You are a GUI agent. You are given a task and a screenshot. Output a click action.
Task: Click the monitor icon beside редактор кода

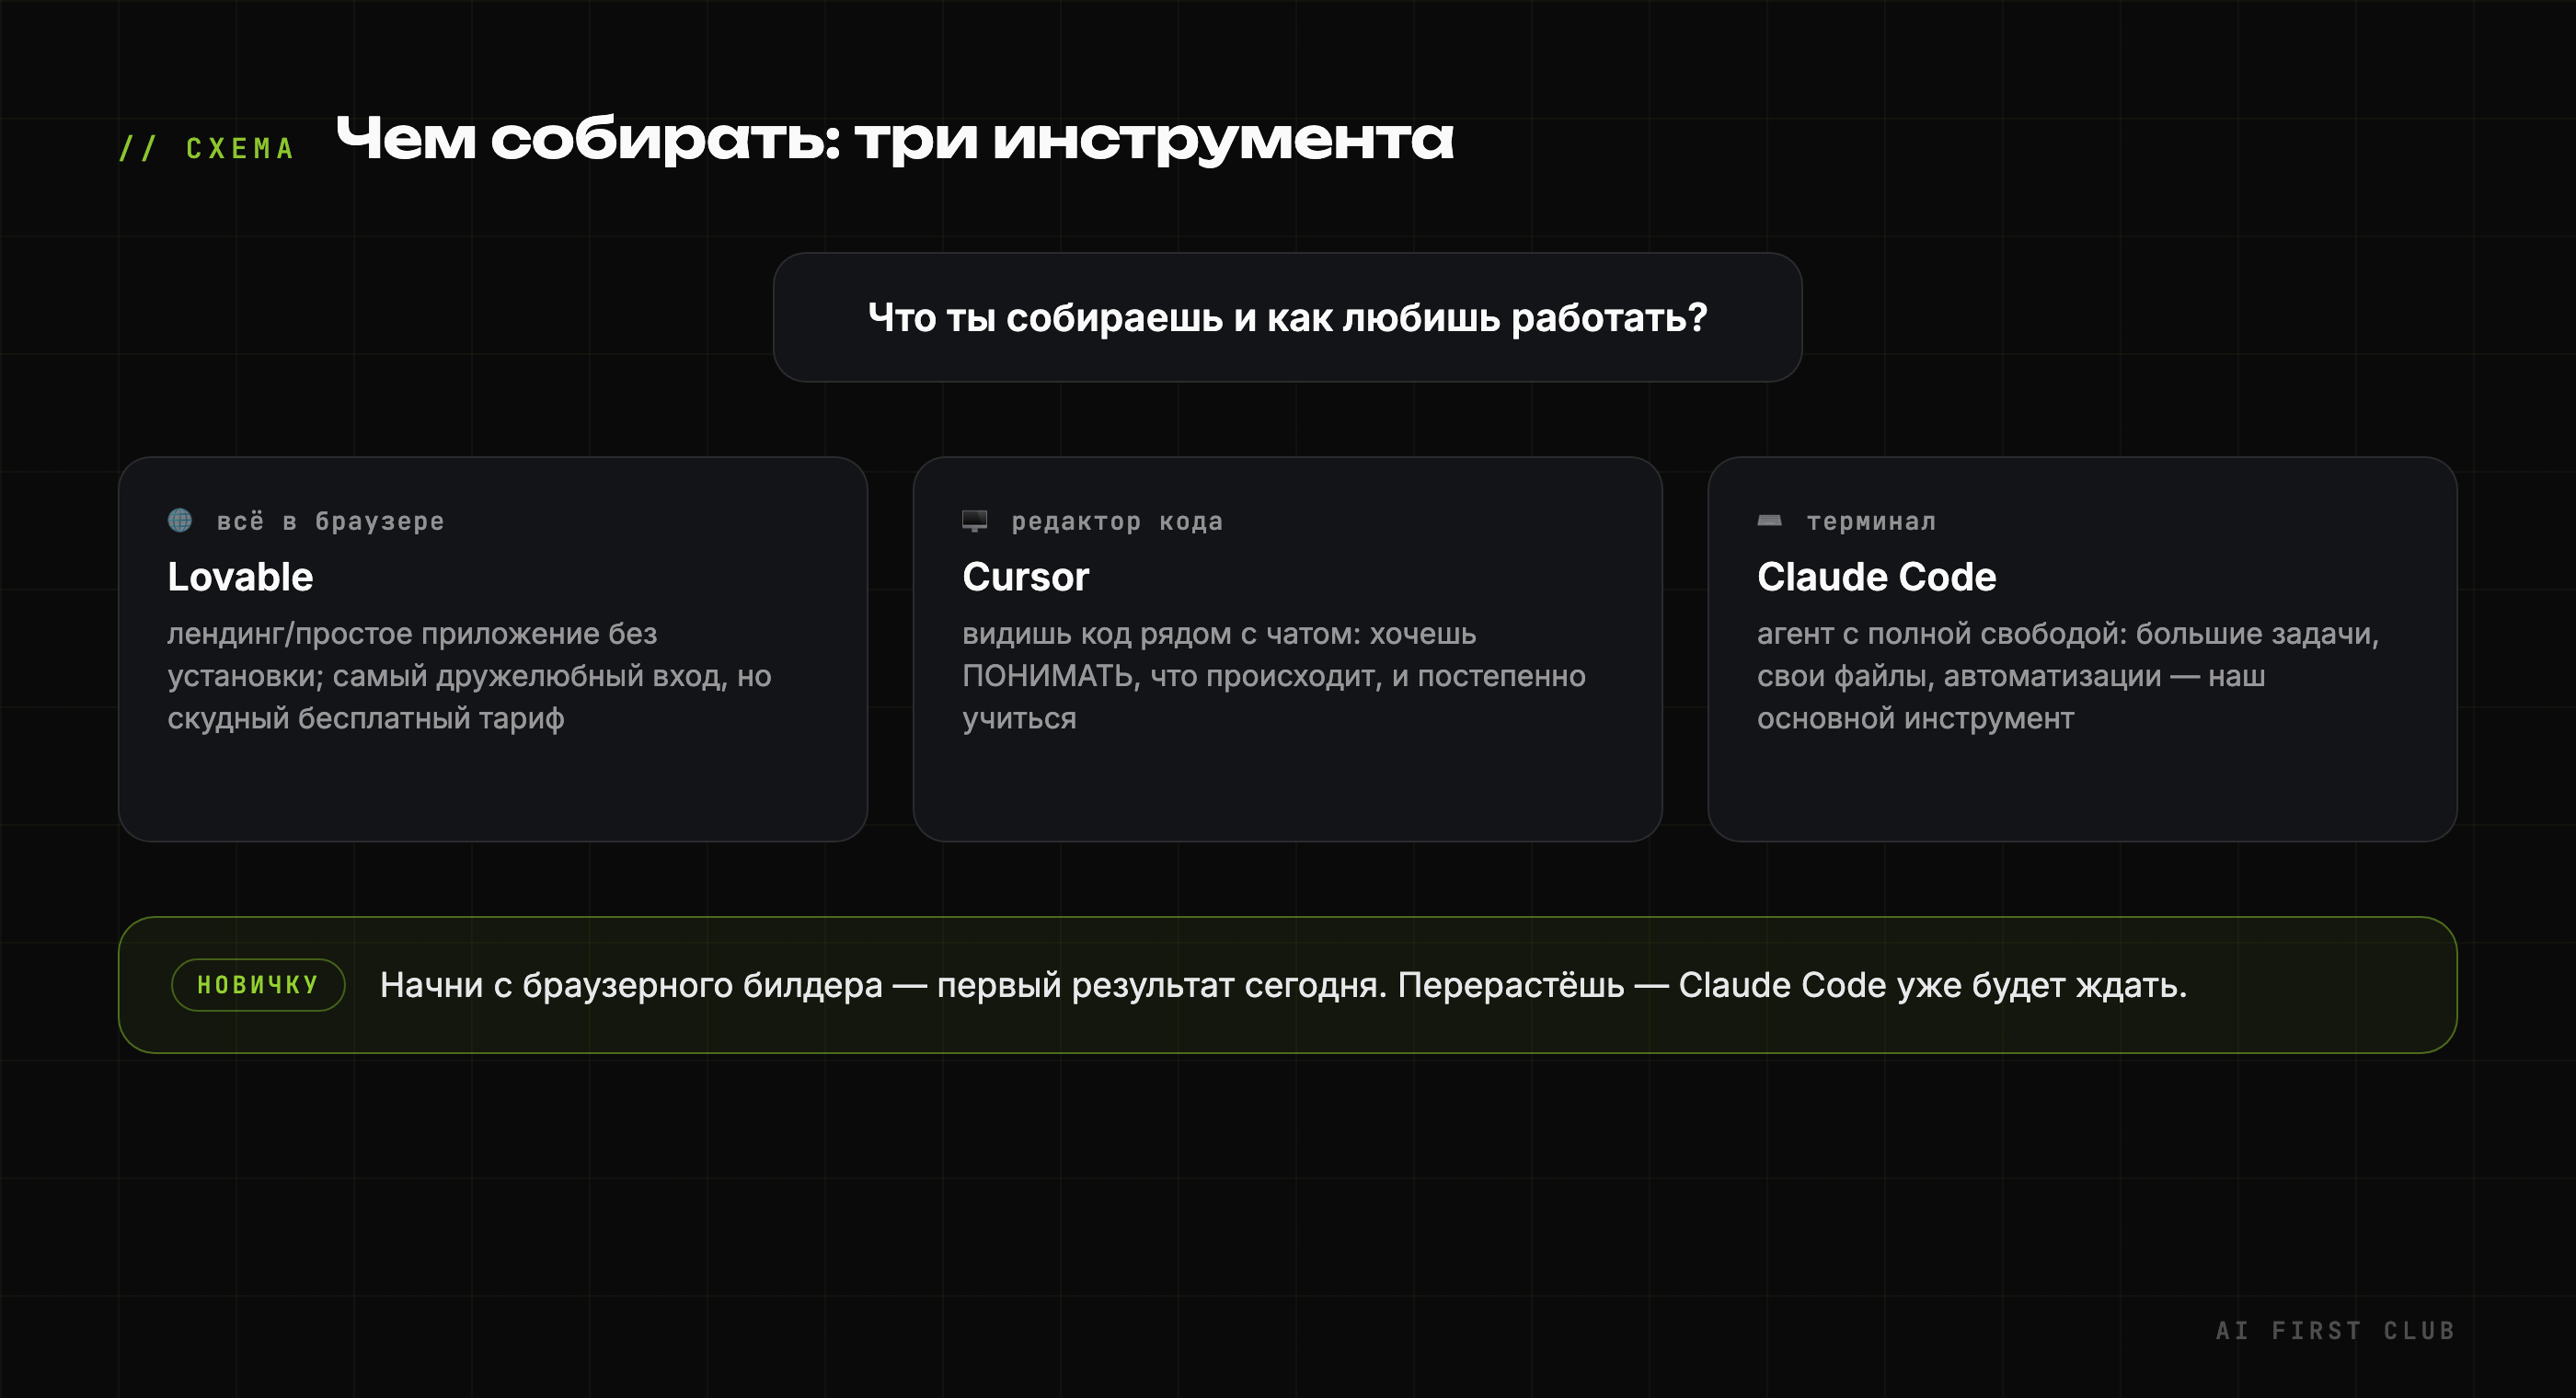pyautogui.click(x=974, y=520)
